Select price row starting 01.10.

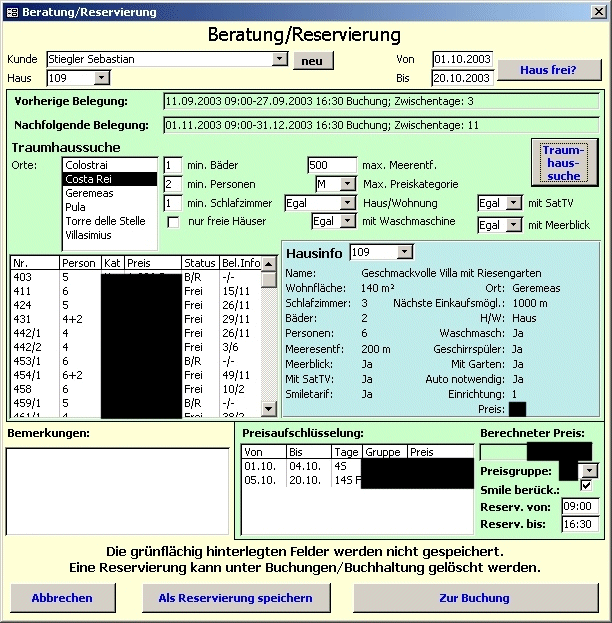coord(357,466)
